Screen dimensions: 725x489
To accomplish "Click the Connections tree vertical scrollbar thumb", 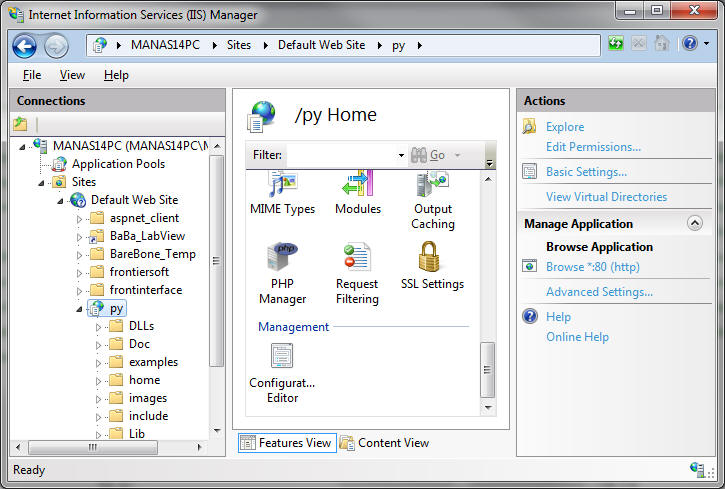I will pos(216,261).
